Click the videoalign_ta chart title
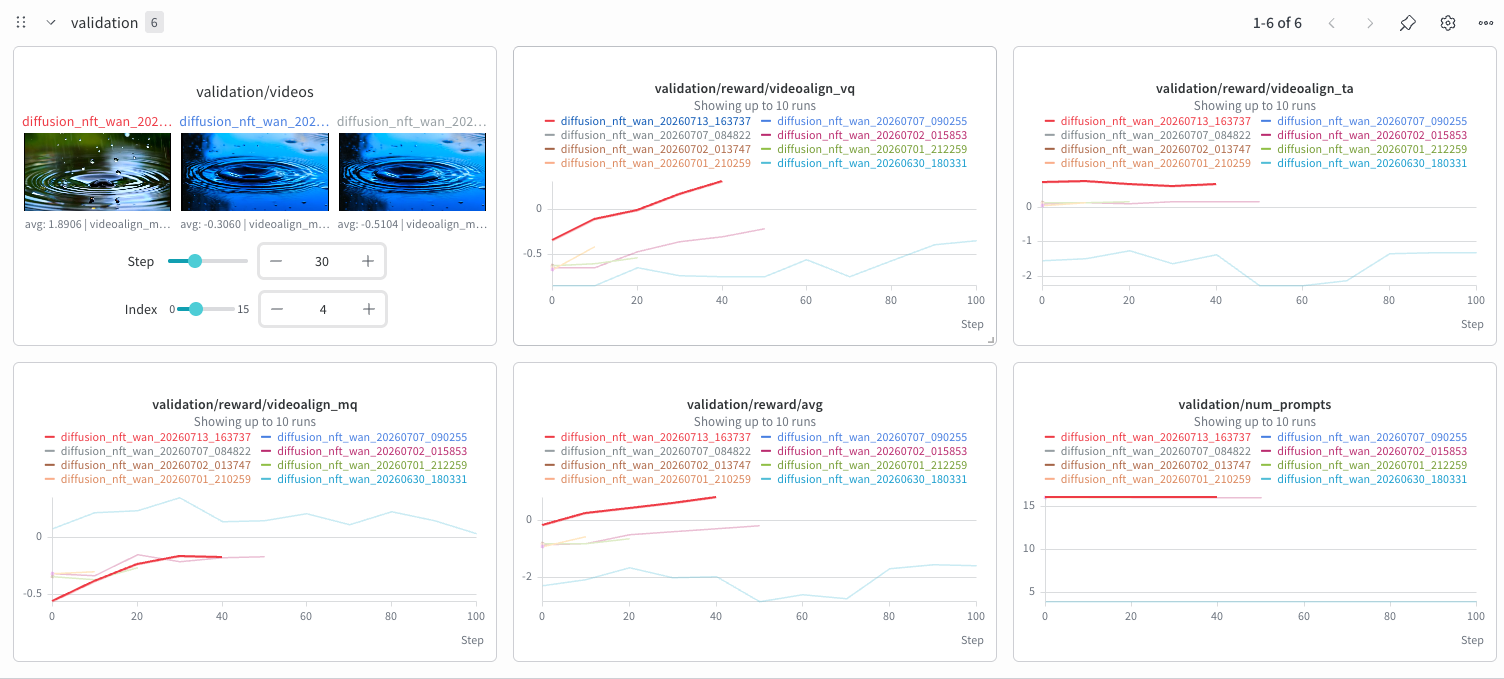The height and width of the screenshot is (679, 1504). tap(1254, 88)
